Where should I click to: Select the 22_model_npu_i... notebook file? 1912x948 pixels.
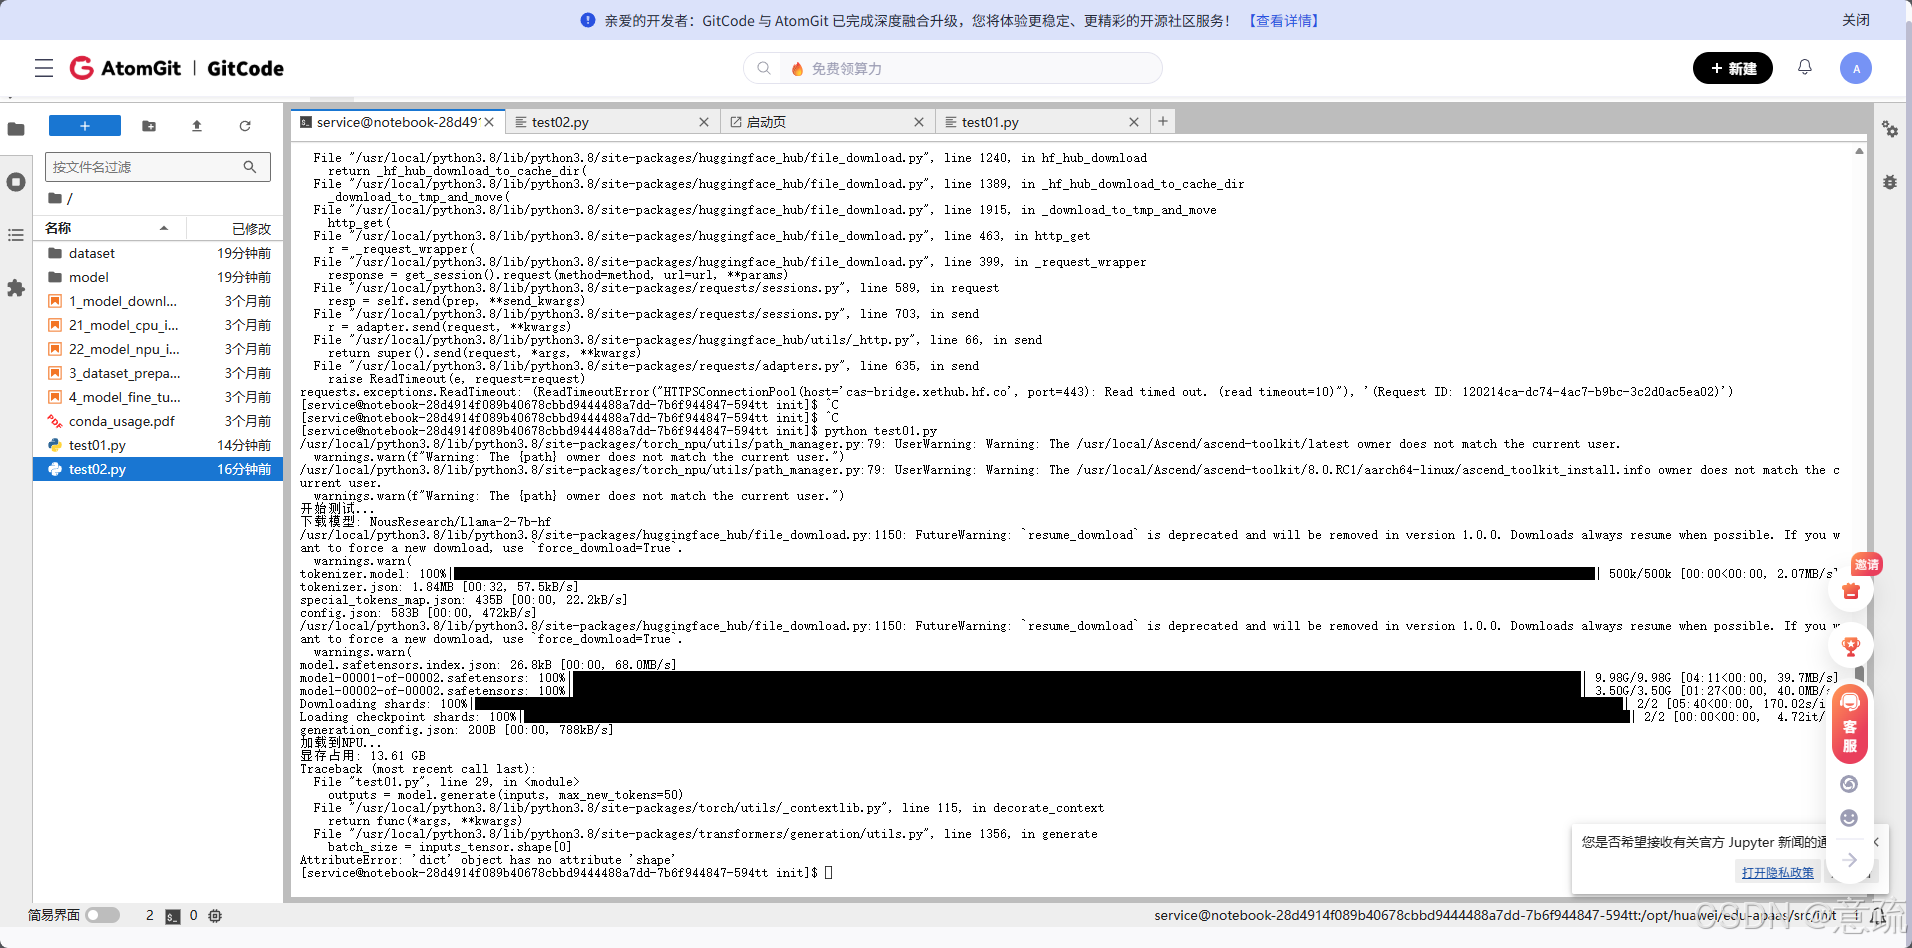coord(159,349)
